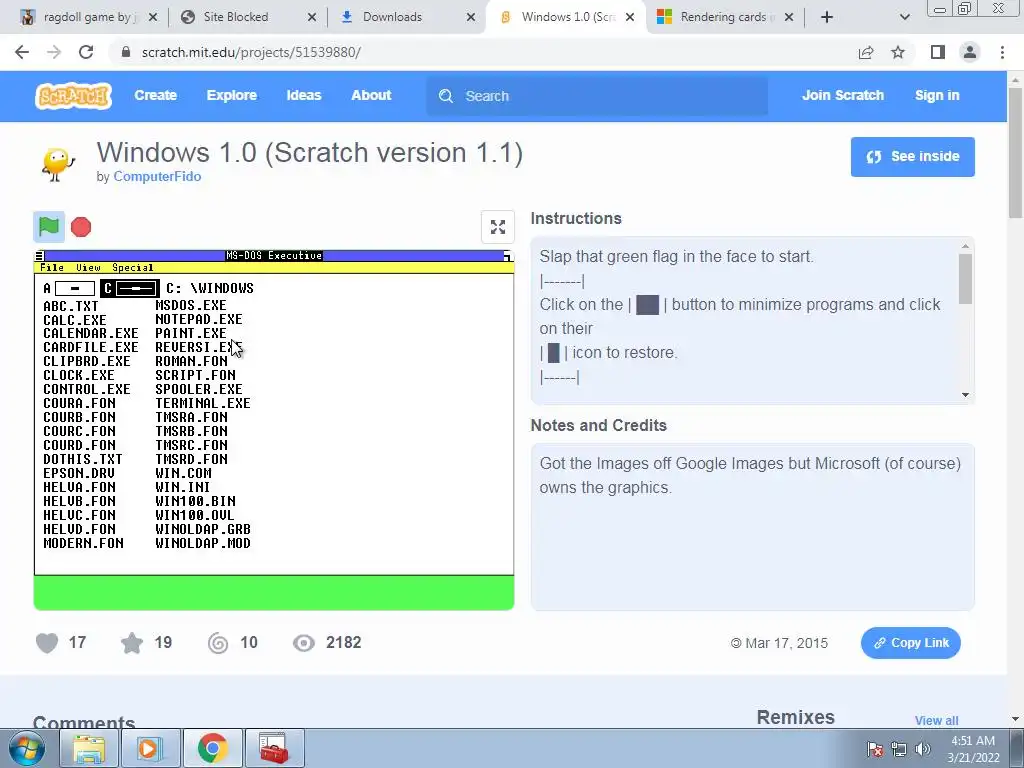This screenshot has height=768, width=1024.
Task: Click the volume speaker tray icon
Action: click(x=922, y=749)
